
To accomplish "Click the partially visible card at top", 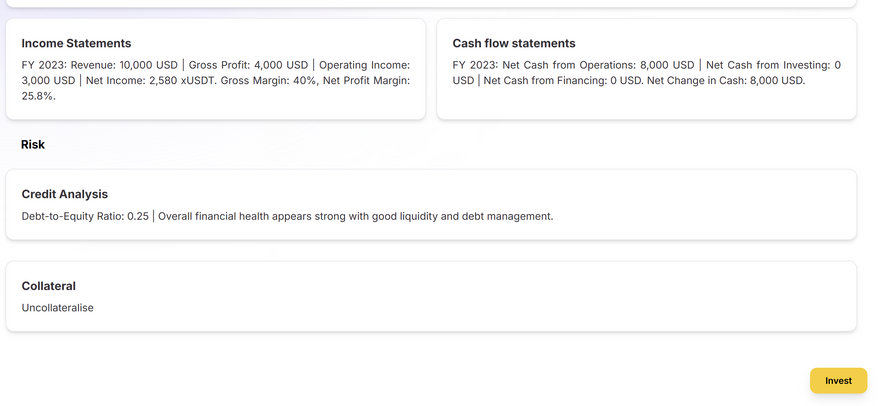I will pos(431,3).
